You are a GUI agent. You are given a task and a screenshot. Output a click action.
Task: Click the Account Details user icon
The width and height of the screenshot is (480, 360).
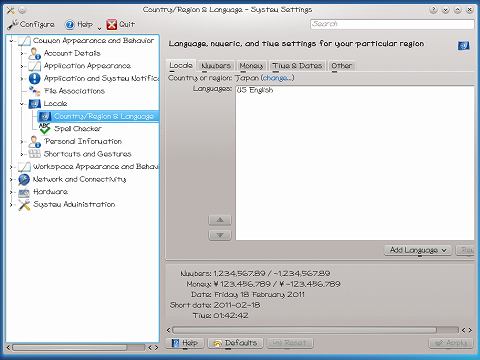pos(34,53)
